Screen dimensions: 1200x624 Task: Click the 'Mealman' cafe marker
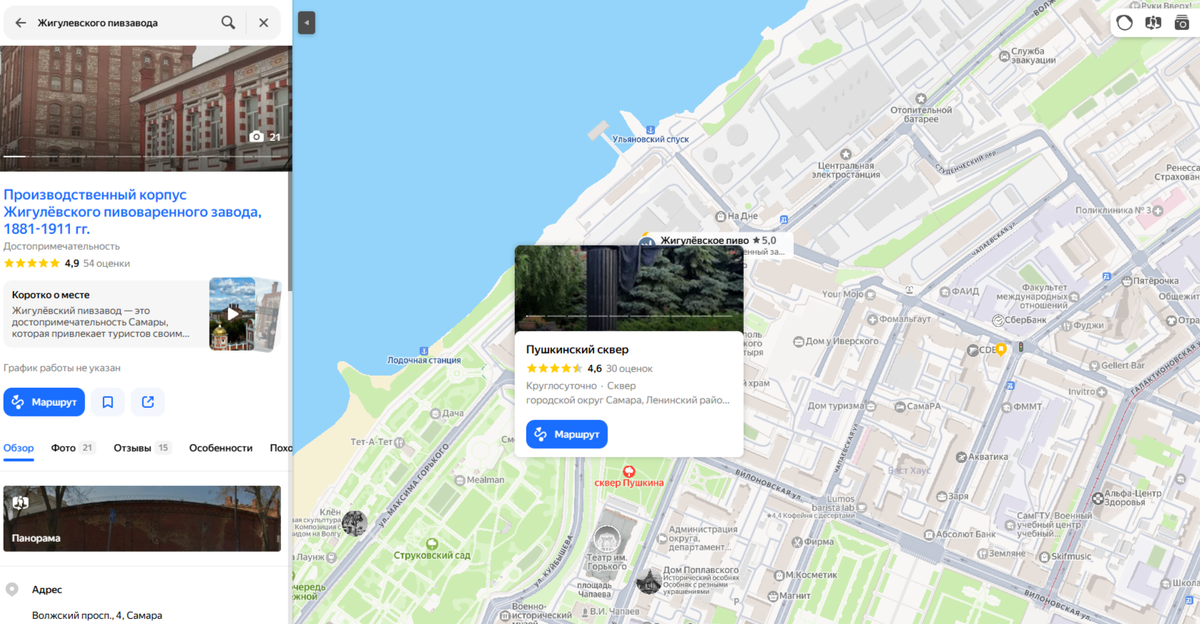coord(459,480)
